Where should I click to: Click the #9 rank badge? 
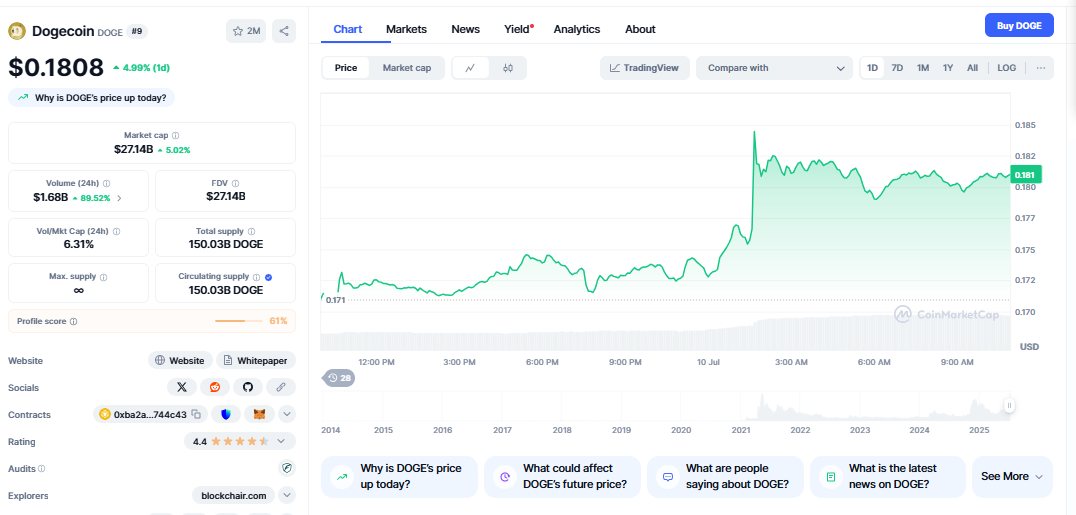(x=137, y=31)
